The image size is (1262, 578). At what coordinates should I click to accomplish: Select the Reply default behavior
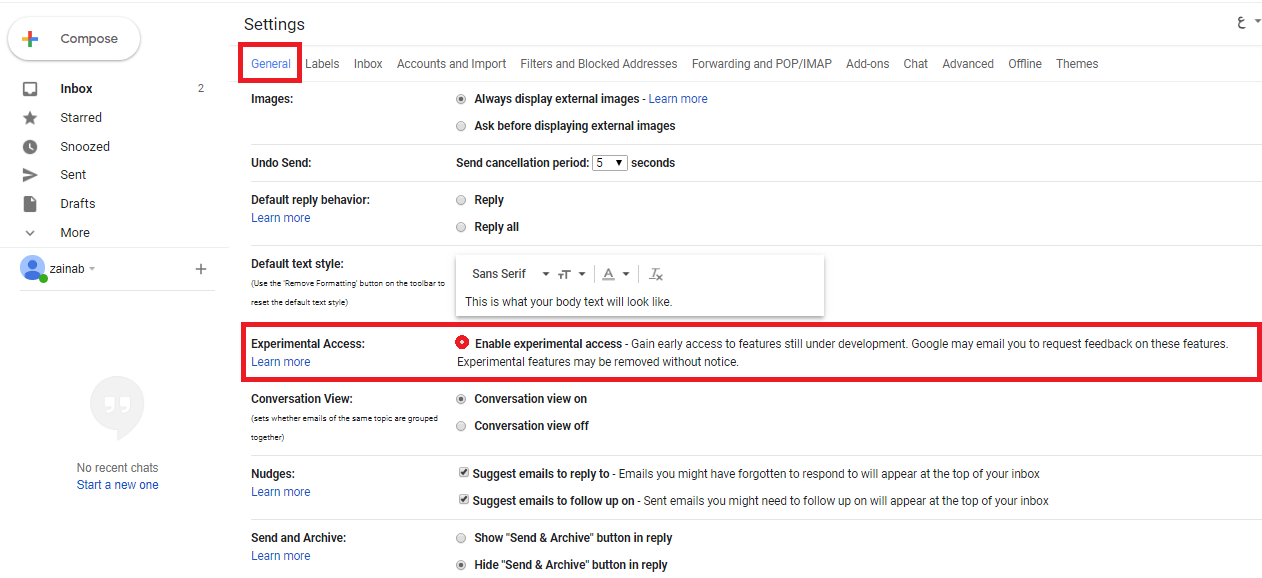click(461, 200)
